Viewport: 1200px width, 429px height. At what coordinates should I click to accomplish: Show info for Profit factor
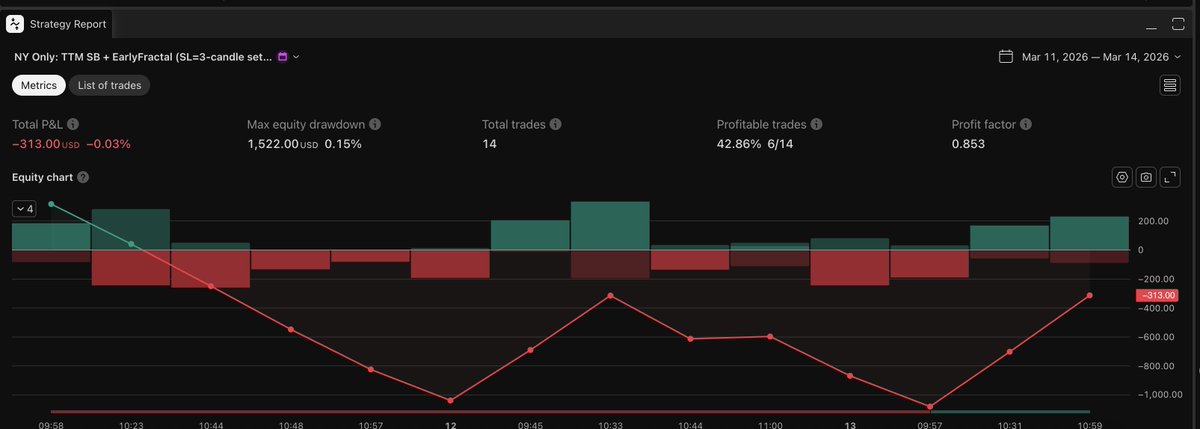click(1026, 125)
